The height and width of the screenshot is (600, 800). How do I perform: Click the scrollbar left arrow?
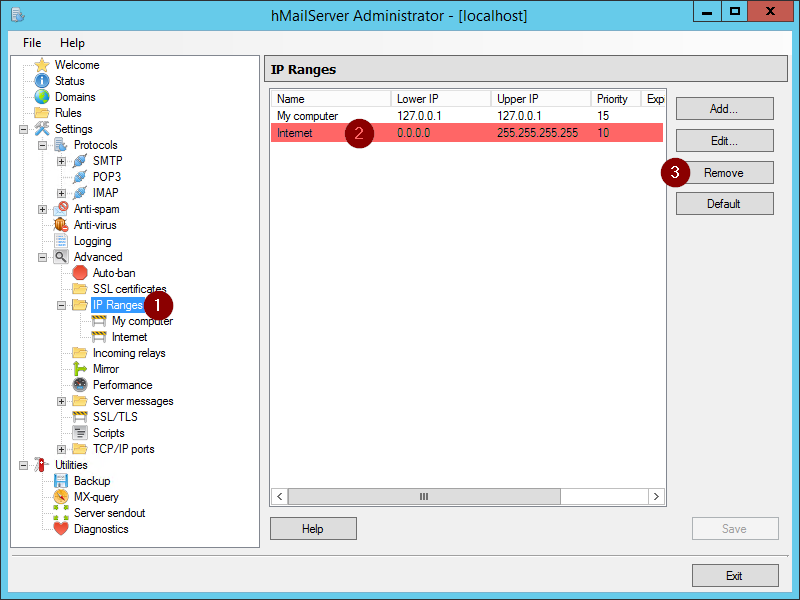point(280,496)
